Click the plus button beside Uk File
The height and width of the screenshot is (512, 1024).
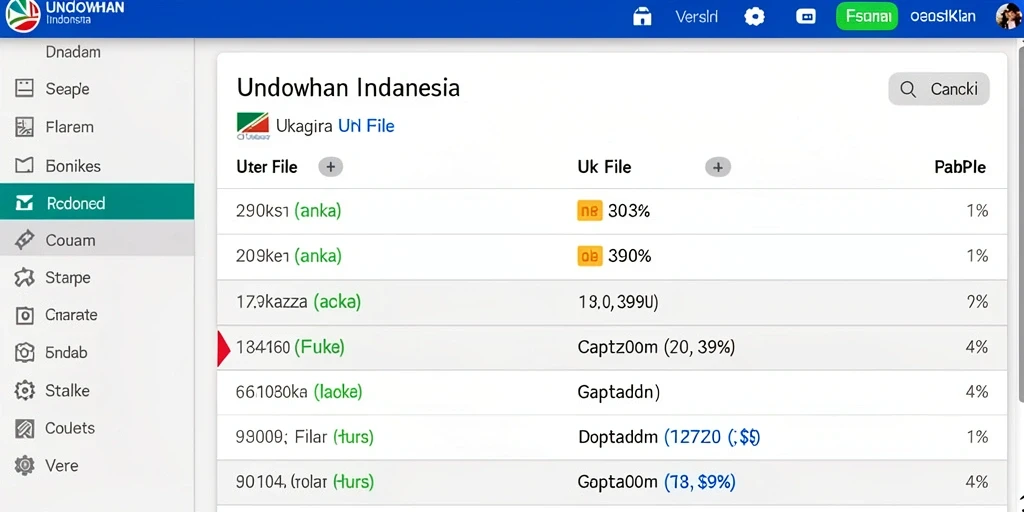pos(718,167)
